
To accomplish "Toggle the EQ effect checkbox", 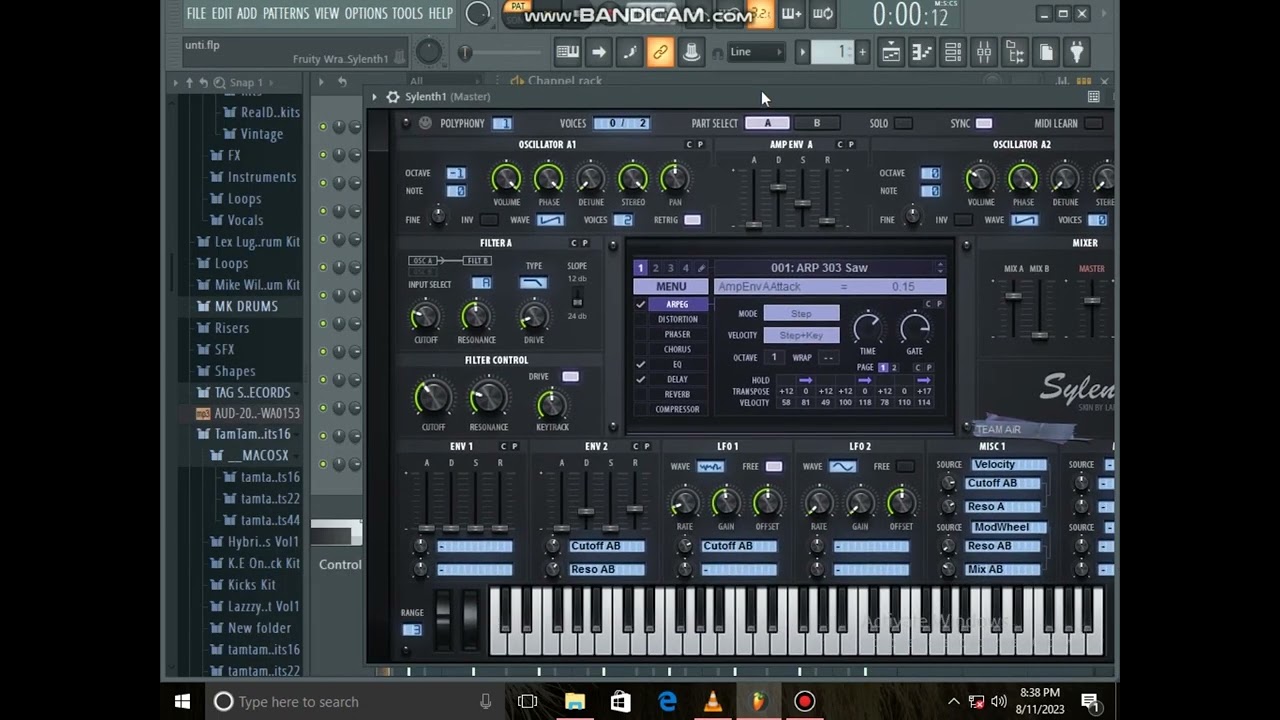I will (x=640, y=364).
